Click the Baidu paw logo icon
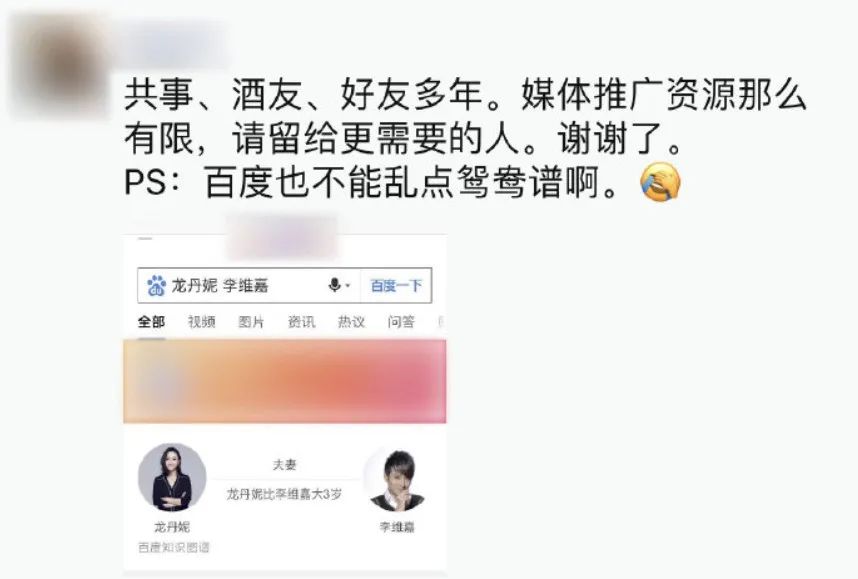The width and height of the screenshot is (858, 579). click(156, 286)
